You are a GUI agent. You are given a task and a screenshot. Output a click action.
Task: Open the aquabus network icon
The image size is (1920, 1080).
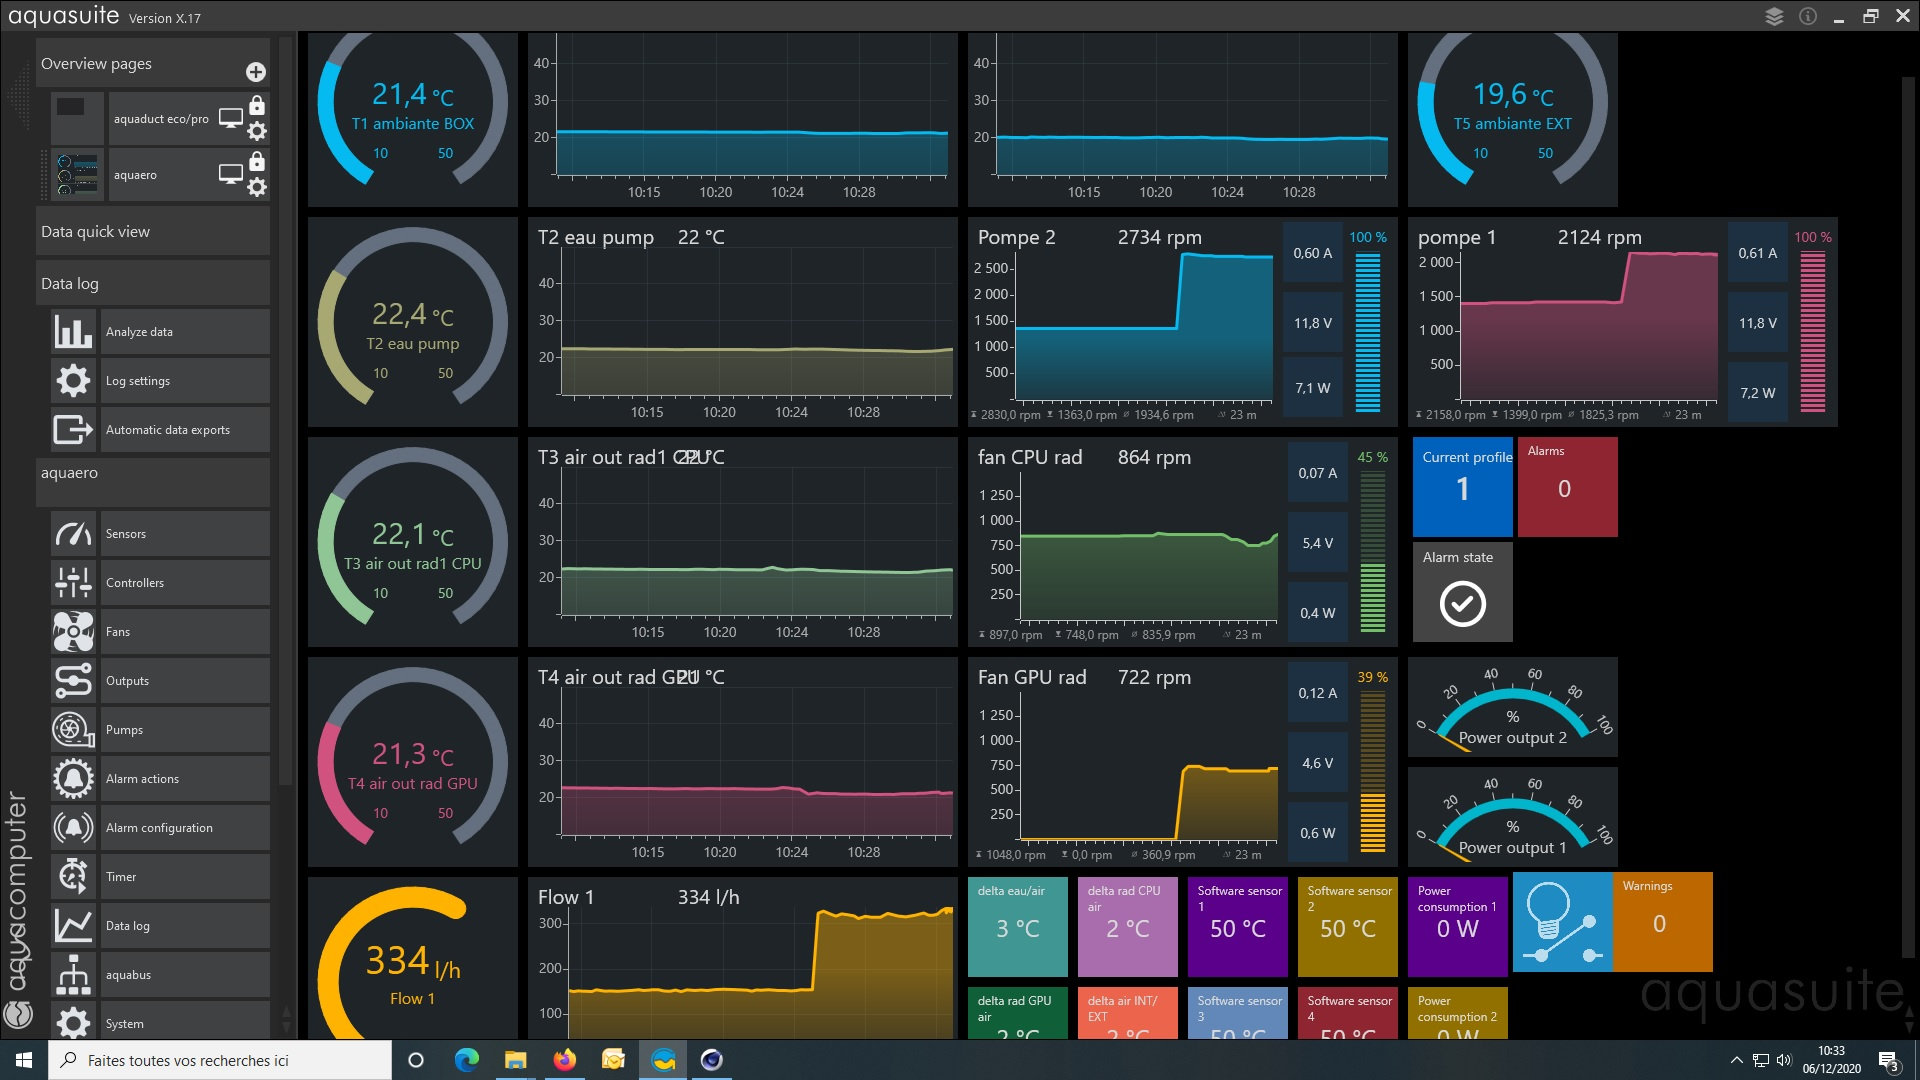coord(73,975)
